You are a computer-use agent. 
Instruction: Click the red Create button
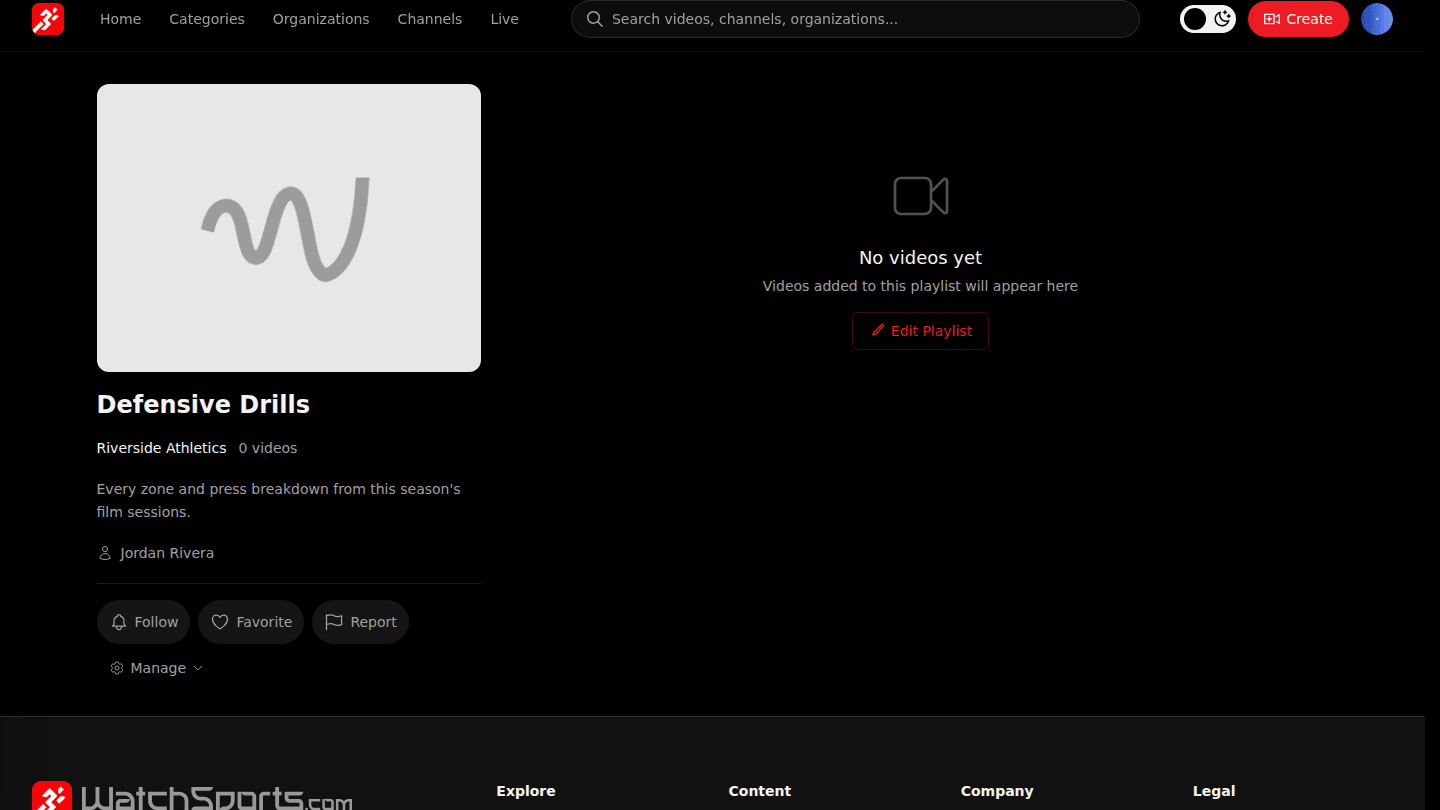[x=1298, y=19]
